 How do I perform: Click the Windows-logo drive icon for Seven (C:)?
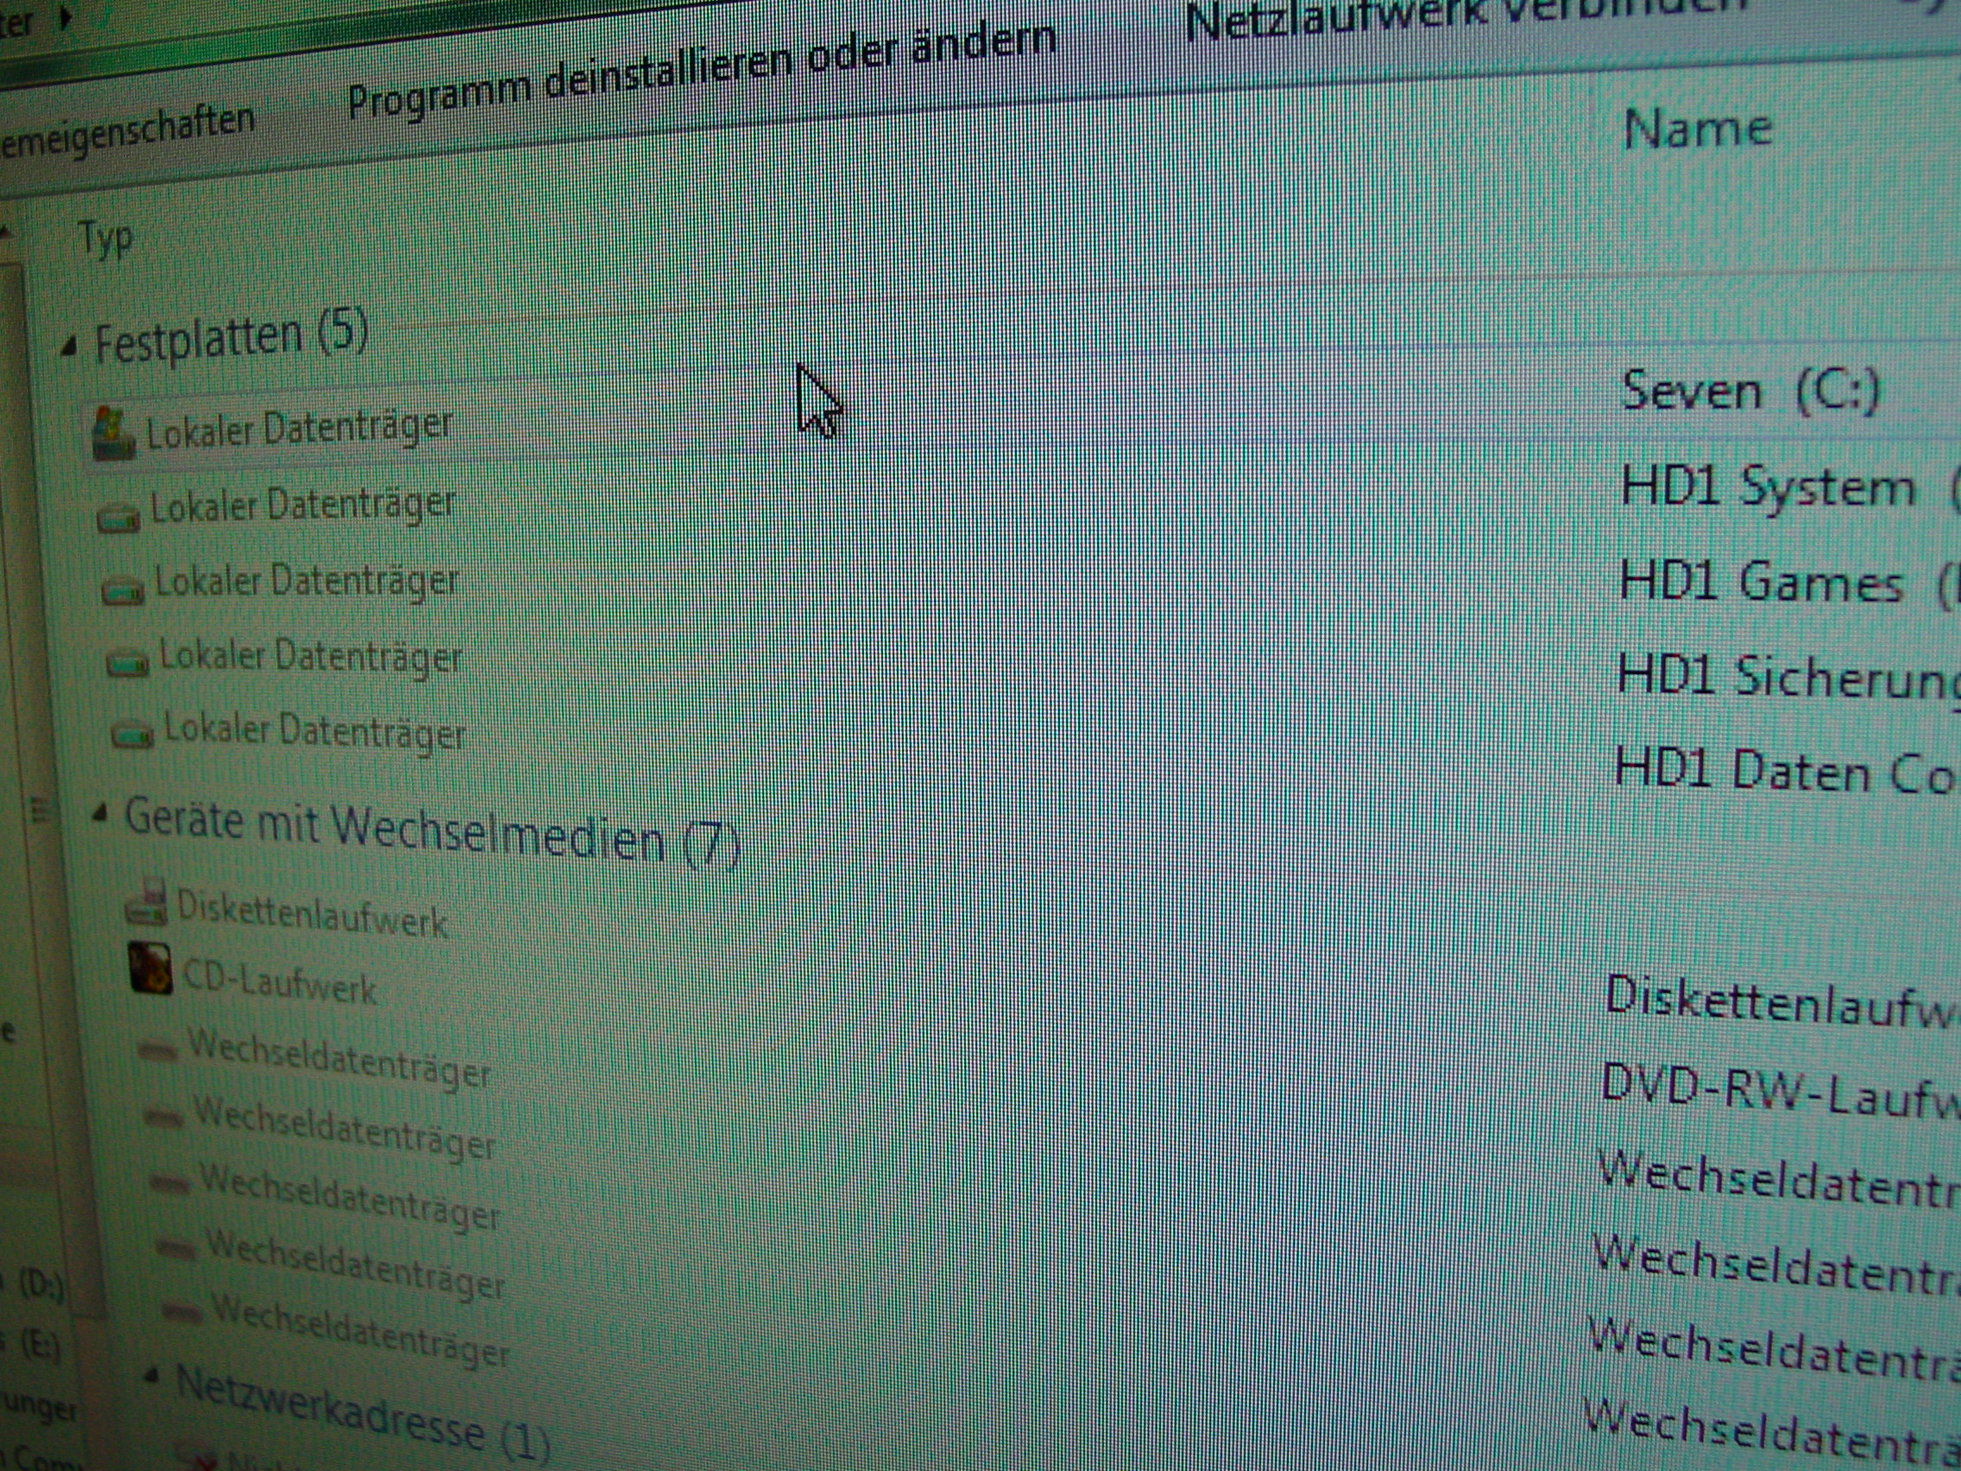tap(112, 434)
